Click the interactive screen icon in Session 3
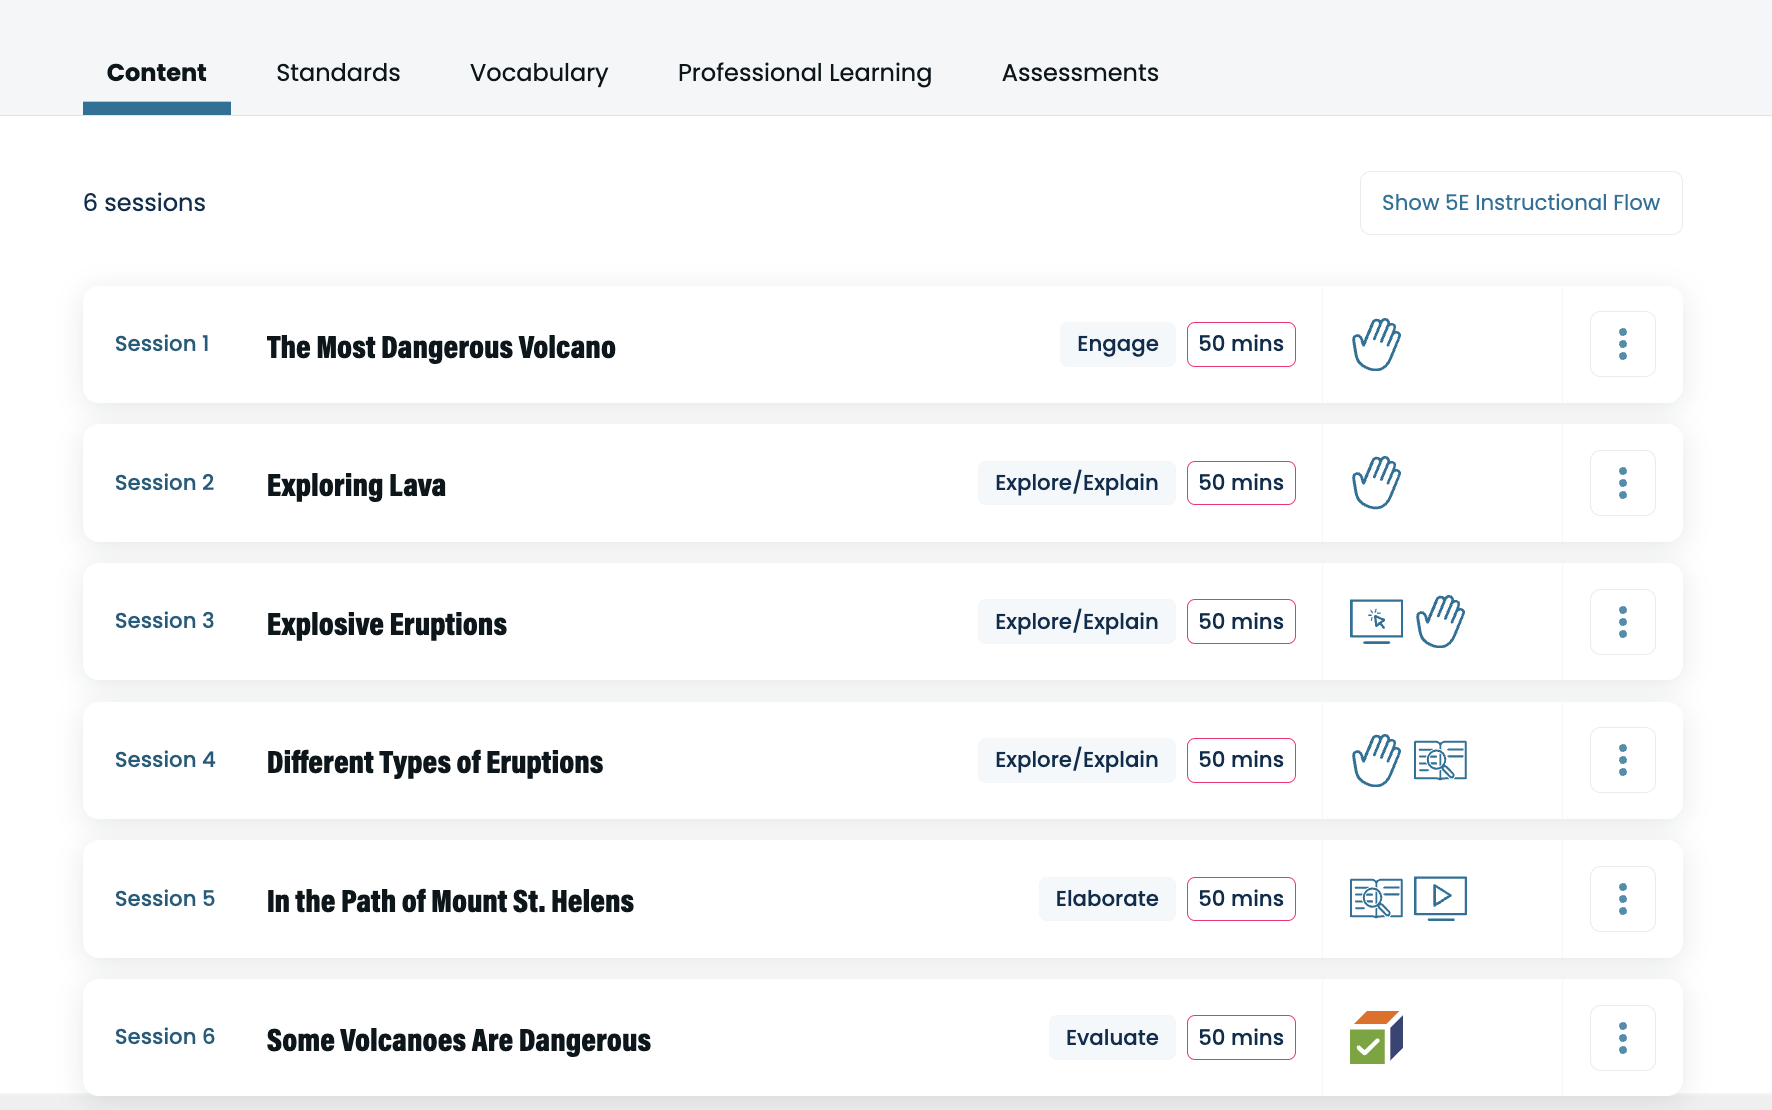This screenshot has height=1110, width=1772. (x=1376, y=621)
